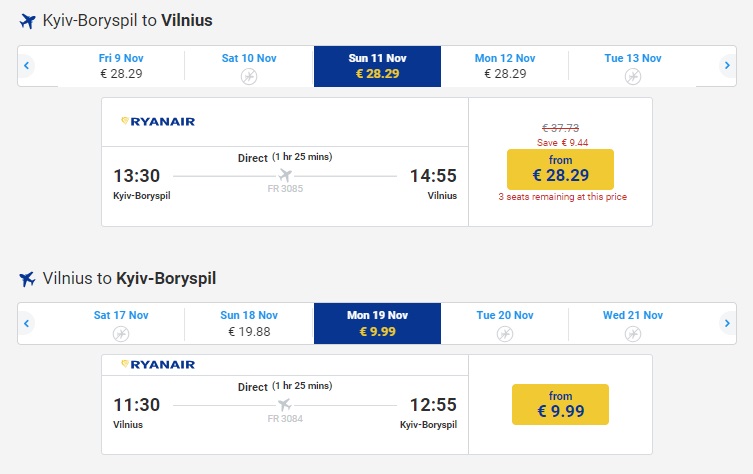Click the return date carousel next arrow
The image size is (753, 474).
(x=727, y=323)
